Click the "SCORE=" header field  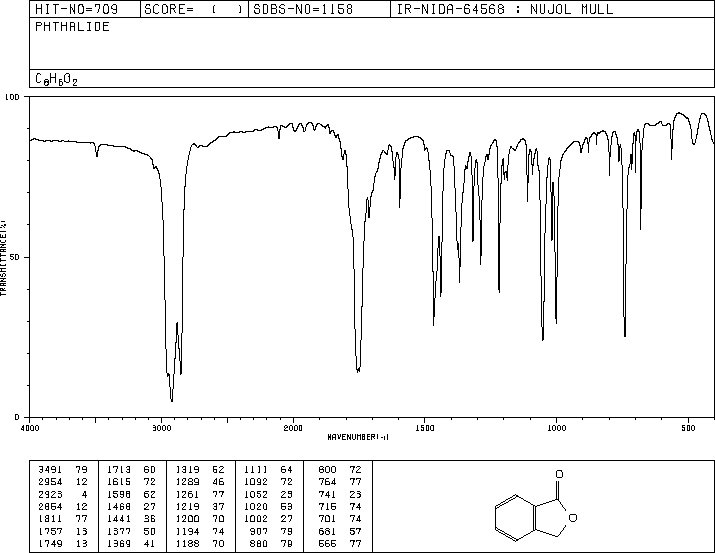pyautogui.click(x=194, y=9)
